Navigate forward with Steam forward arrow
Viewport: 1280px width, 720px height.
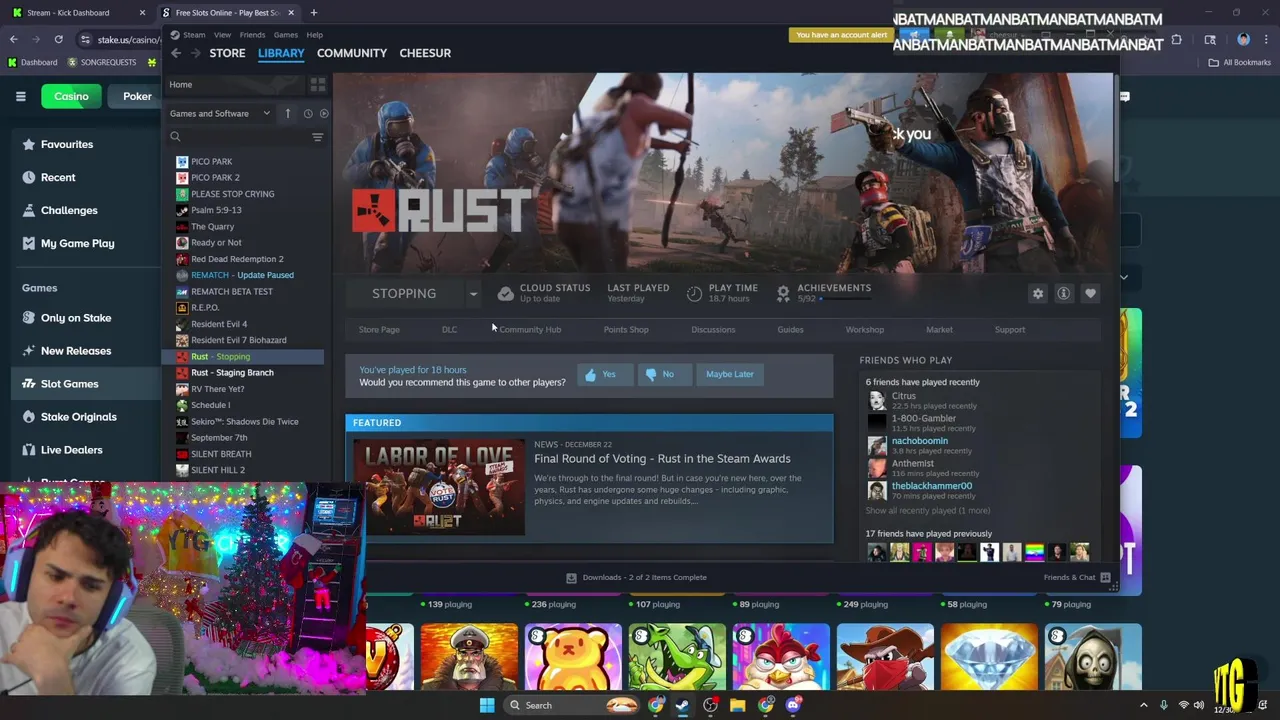point(196,53)
